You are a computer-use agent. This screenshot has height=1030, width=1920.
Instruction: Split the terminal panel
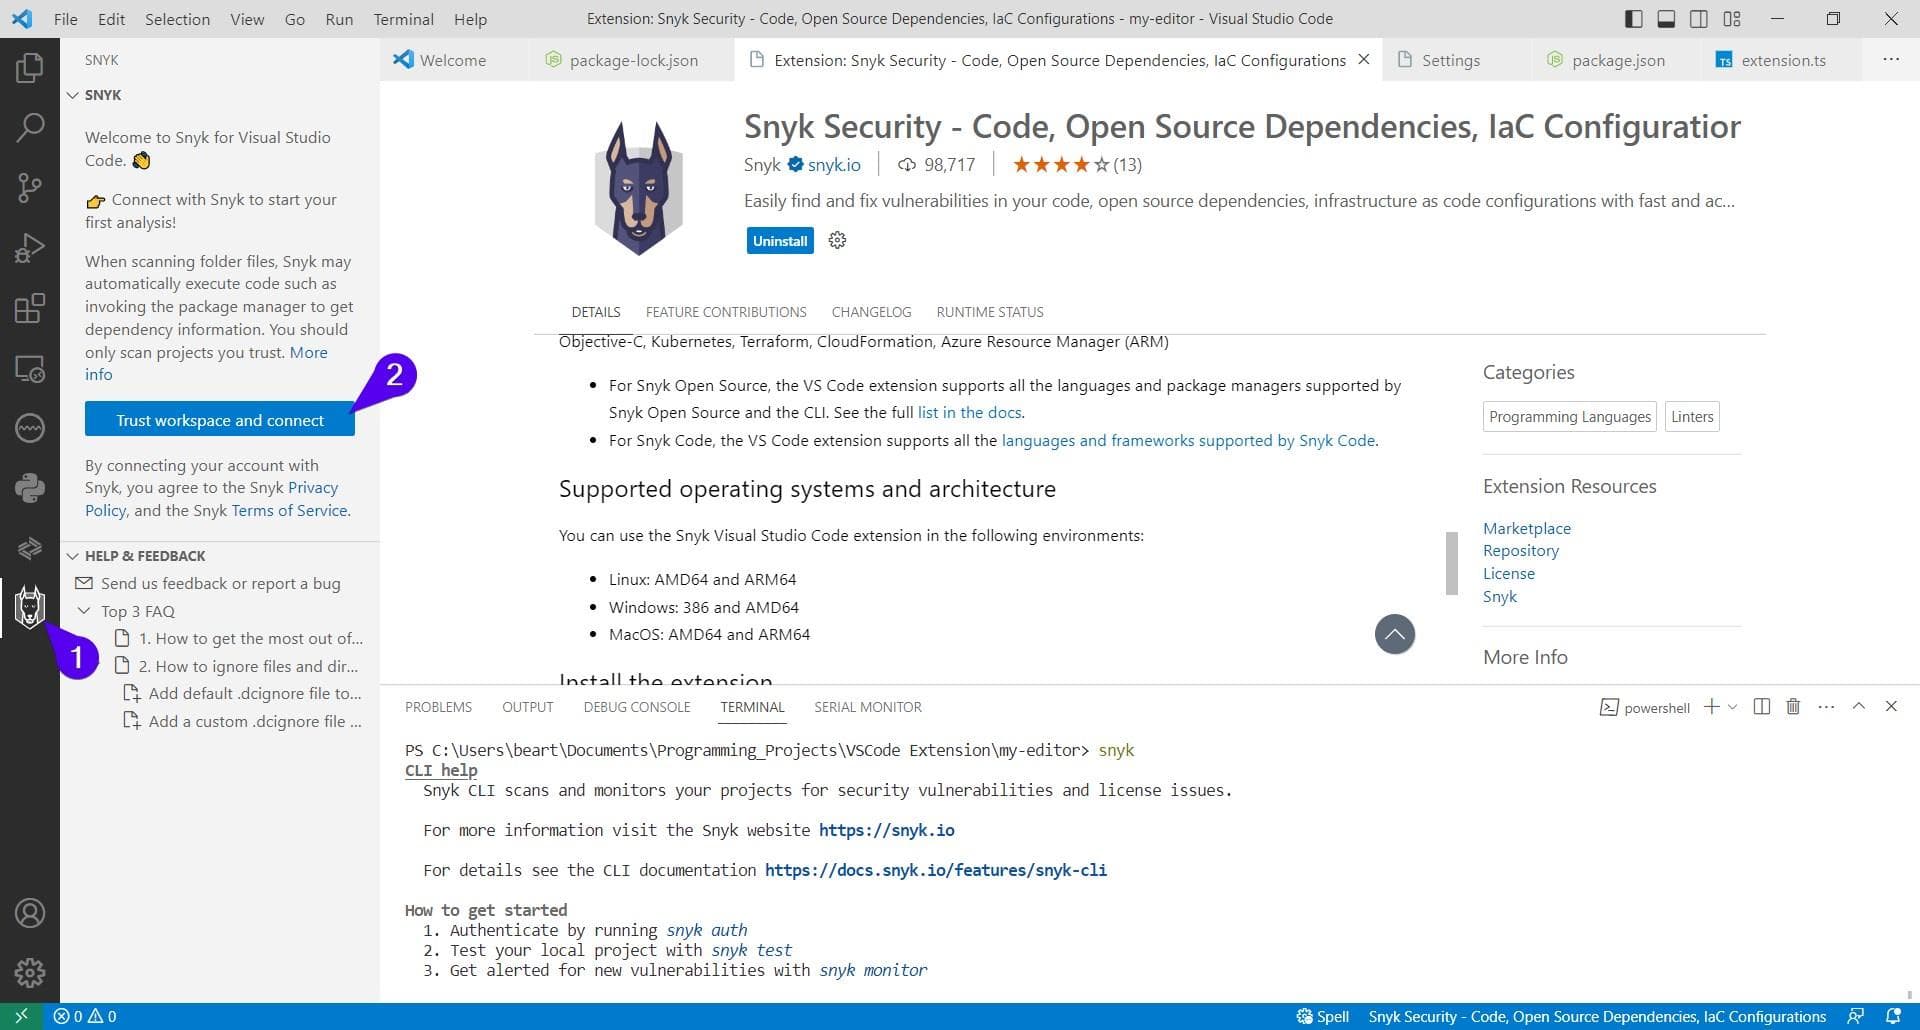pyautogui.click(x=1762, y=707)
